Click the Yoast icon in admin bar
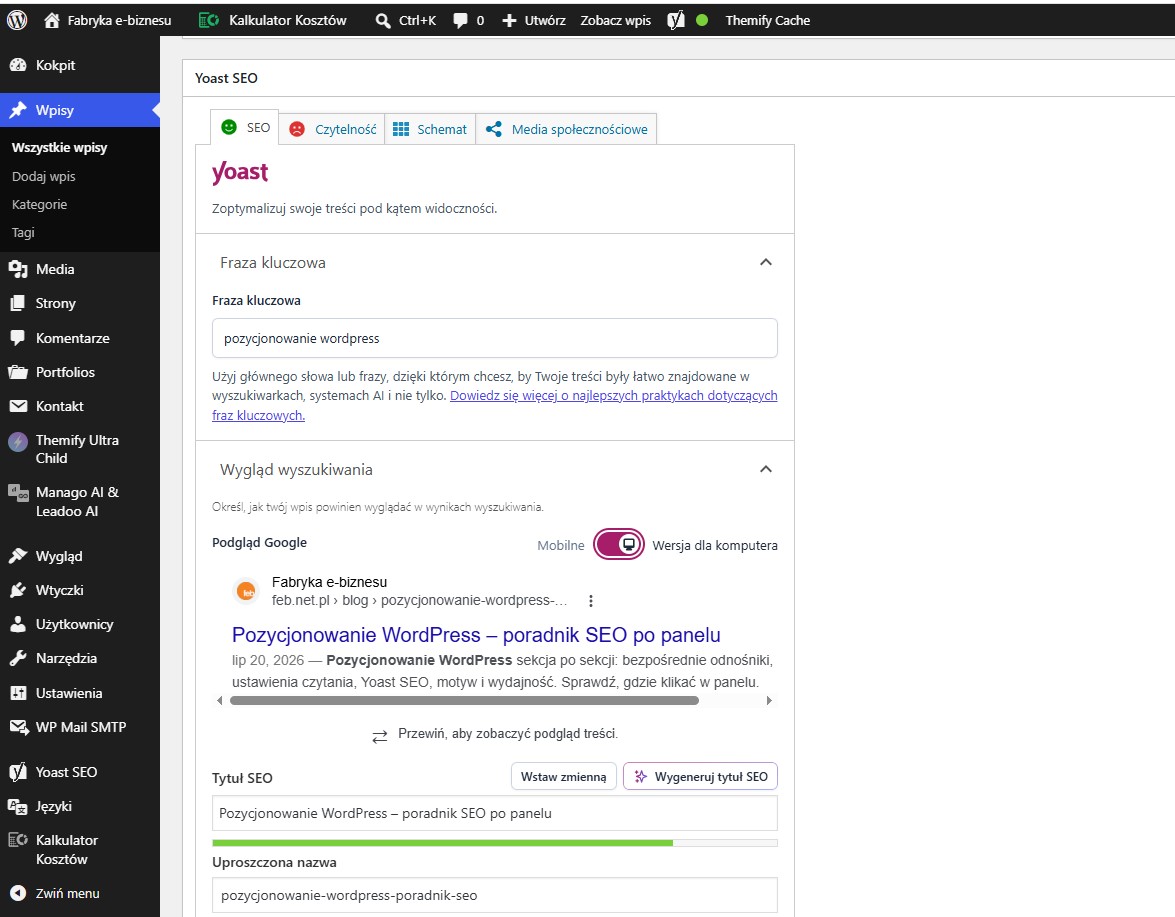 [676, 20]
